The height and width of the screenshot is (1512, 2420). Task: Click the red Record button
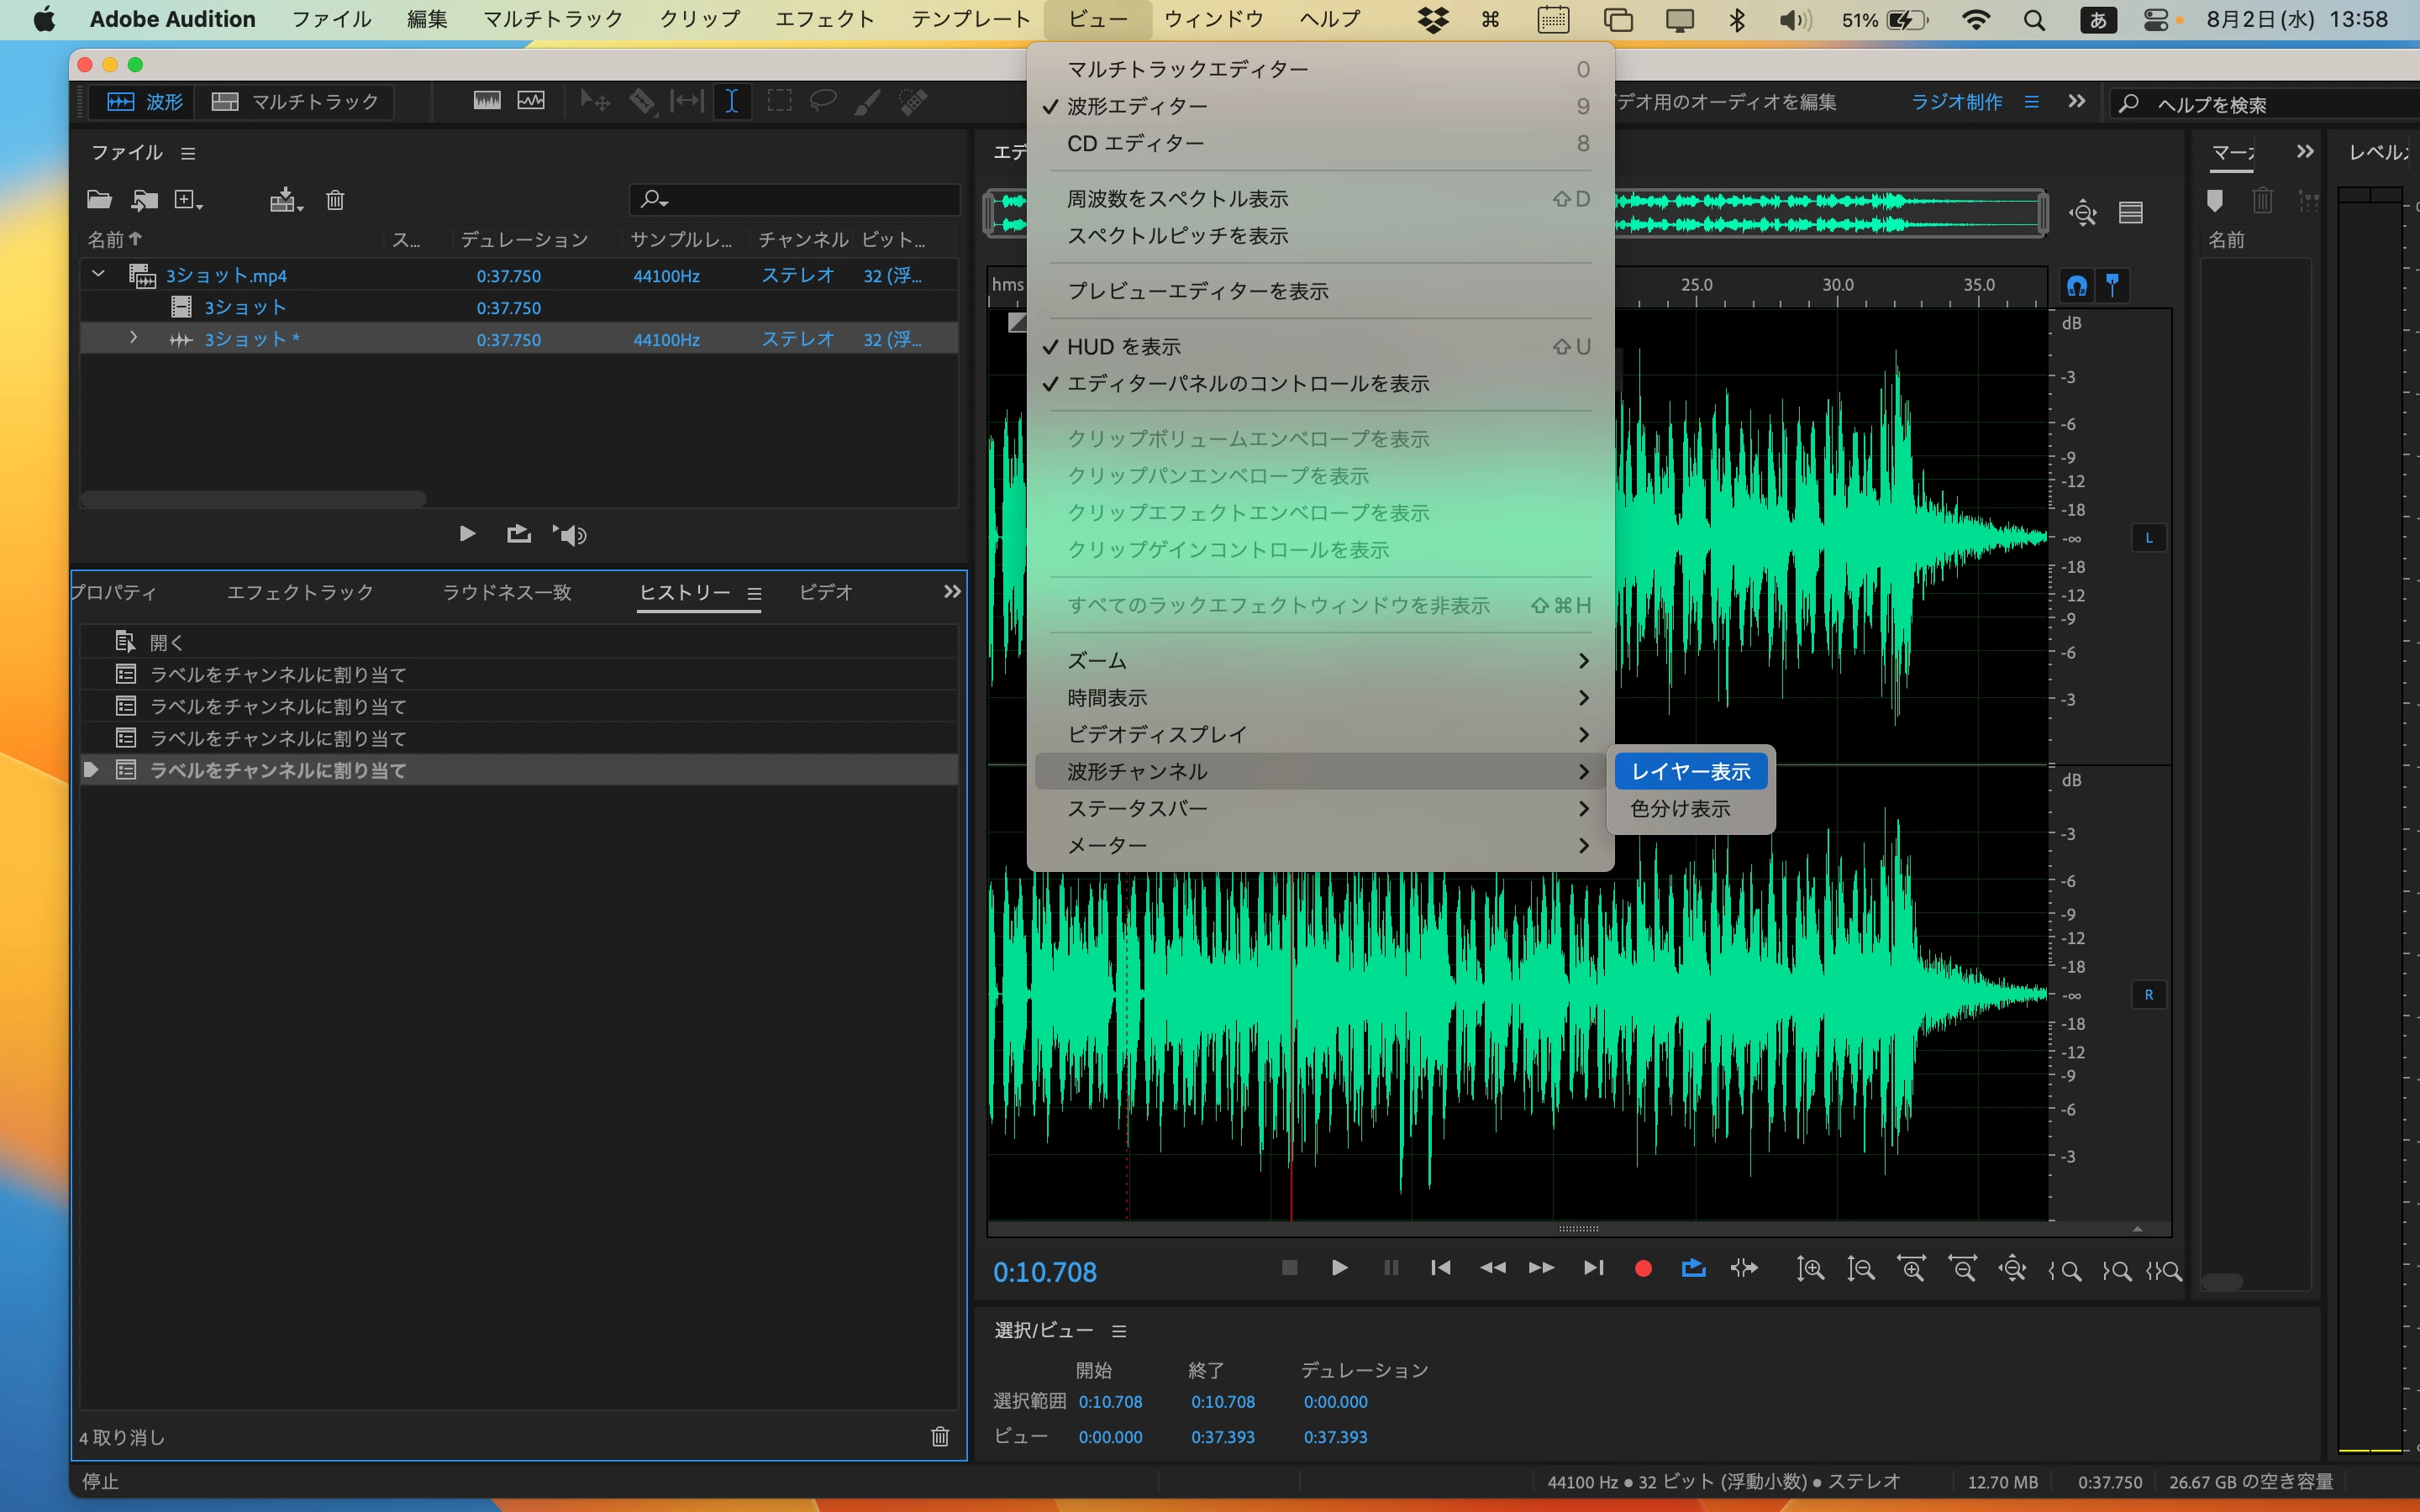[x=1642, y=1268]
